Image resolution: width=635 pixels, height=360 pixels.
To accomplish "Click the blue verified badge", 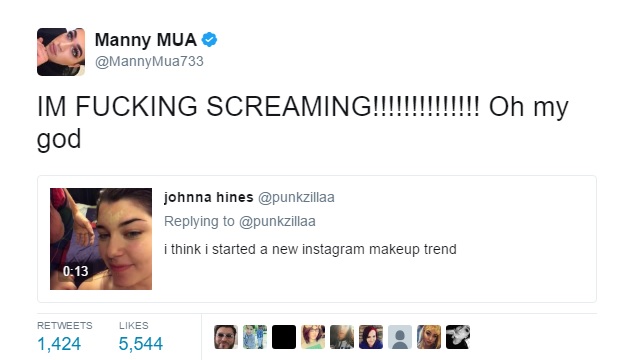I will 209,40.
